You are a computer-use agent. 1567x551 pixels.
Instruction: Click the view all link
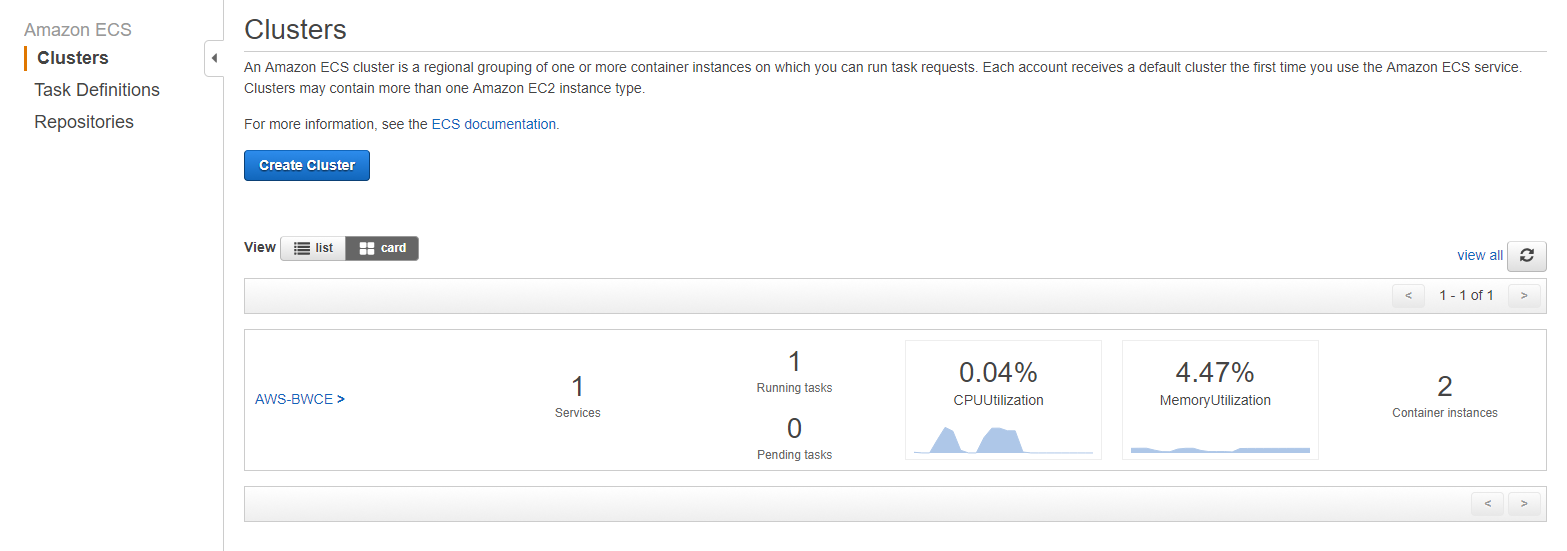1479,255
